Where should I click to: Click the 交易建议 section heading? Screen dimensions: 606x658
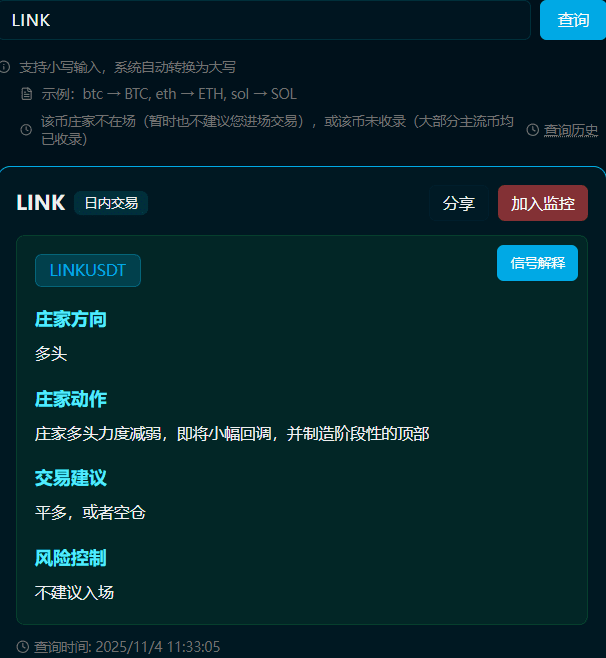pos(71,478)
